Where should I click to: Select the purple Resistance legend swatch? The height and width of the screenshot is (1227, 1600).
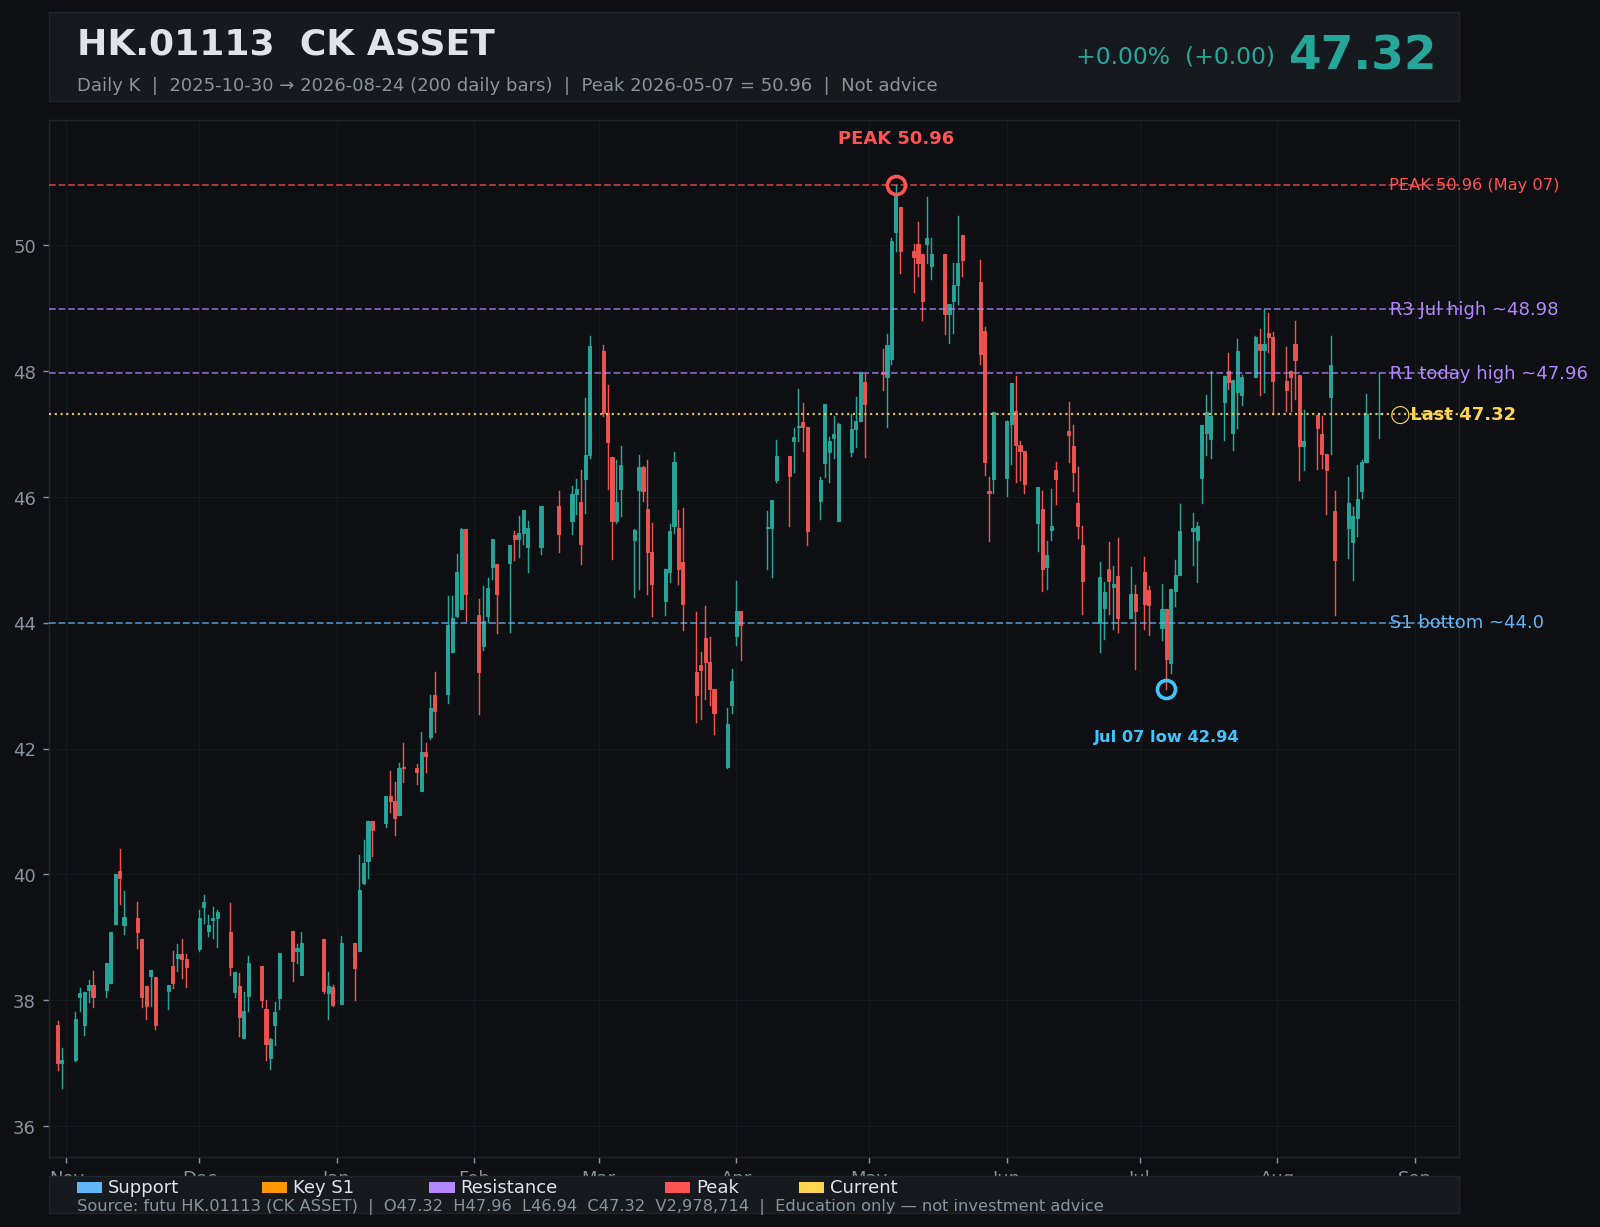tap(442, 1188)
